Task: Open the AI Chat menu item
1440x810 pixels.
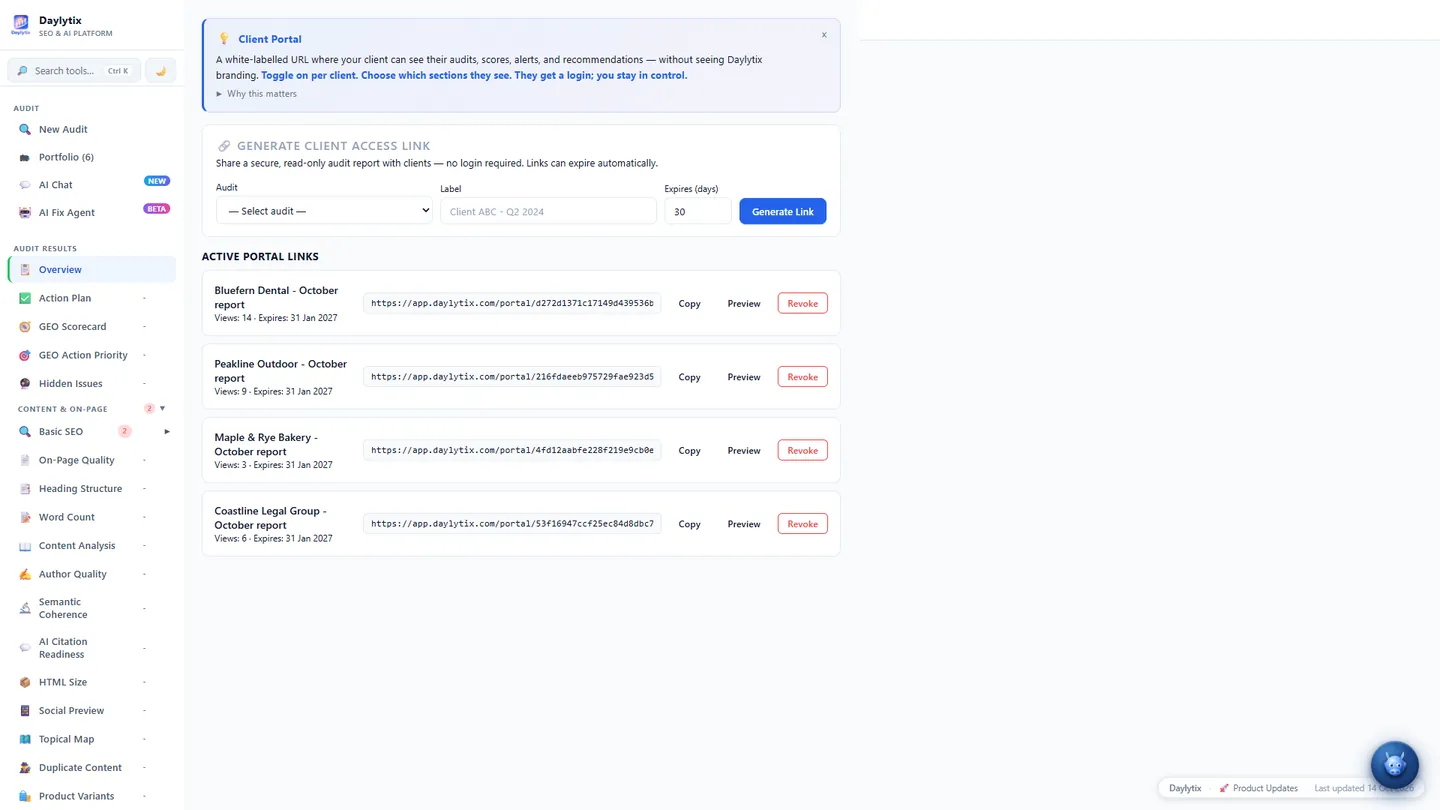Action: click(92, 185)
